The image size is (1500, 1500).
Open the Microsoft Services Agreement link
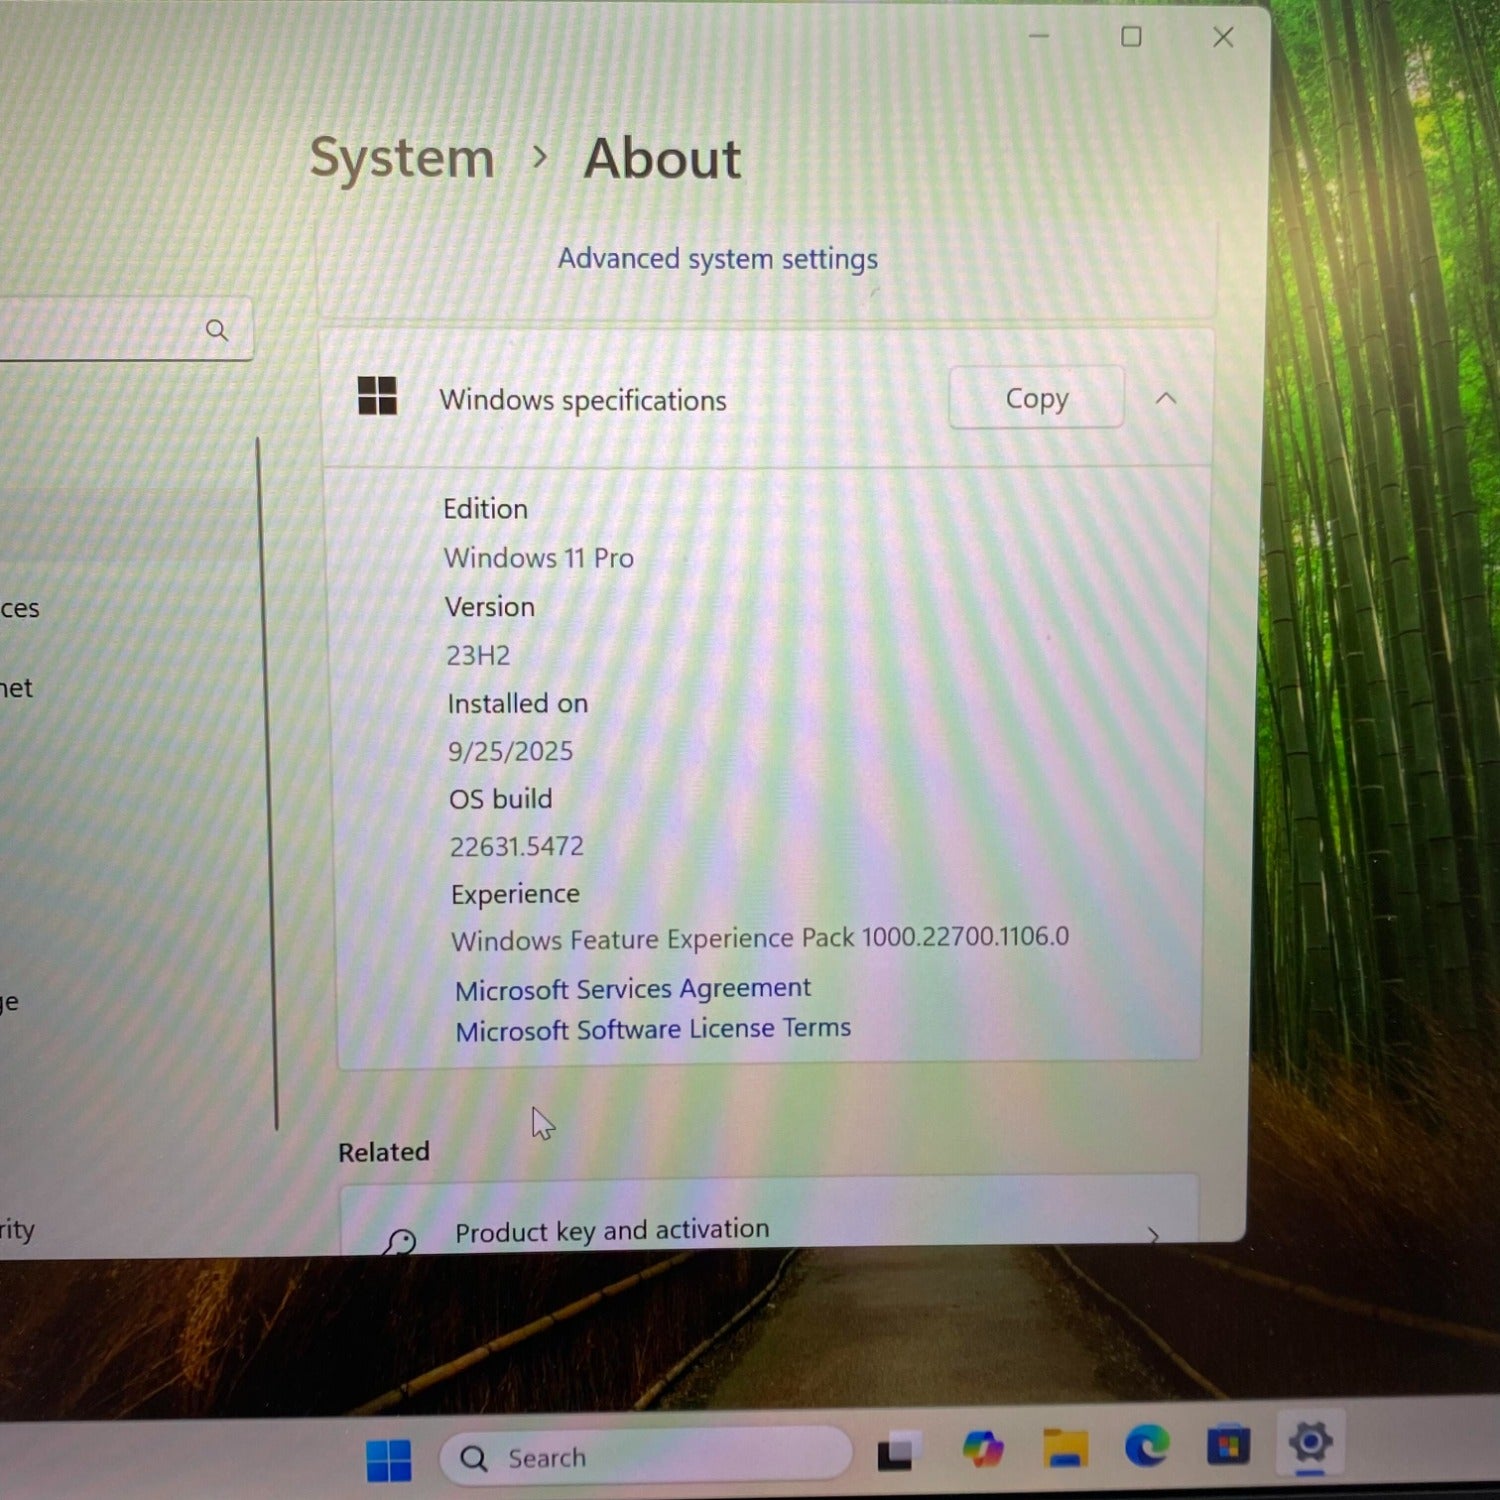pyautogui.click(x=632, y=989)
